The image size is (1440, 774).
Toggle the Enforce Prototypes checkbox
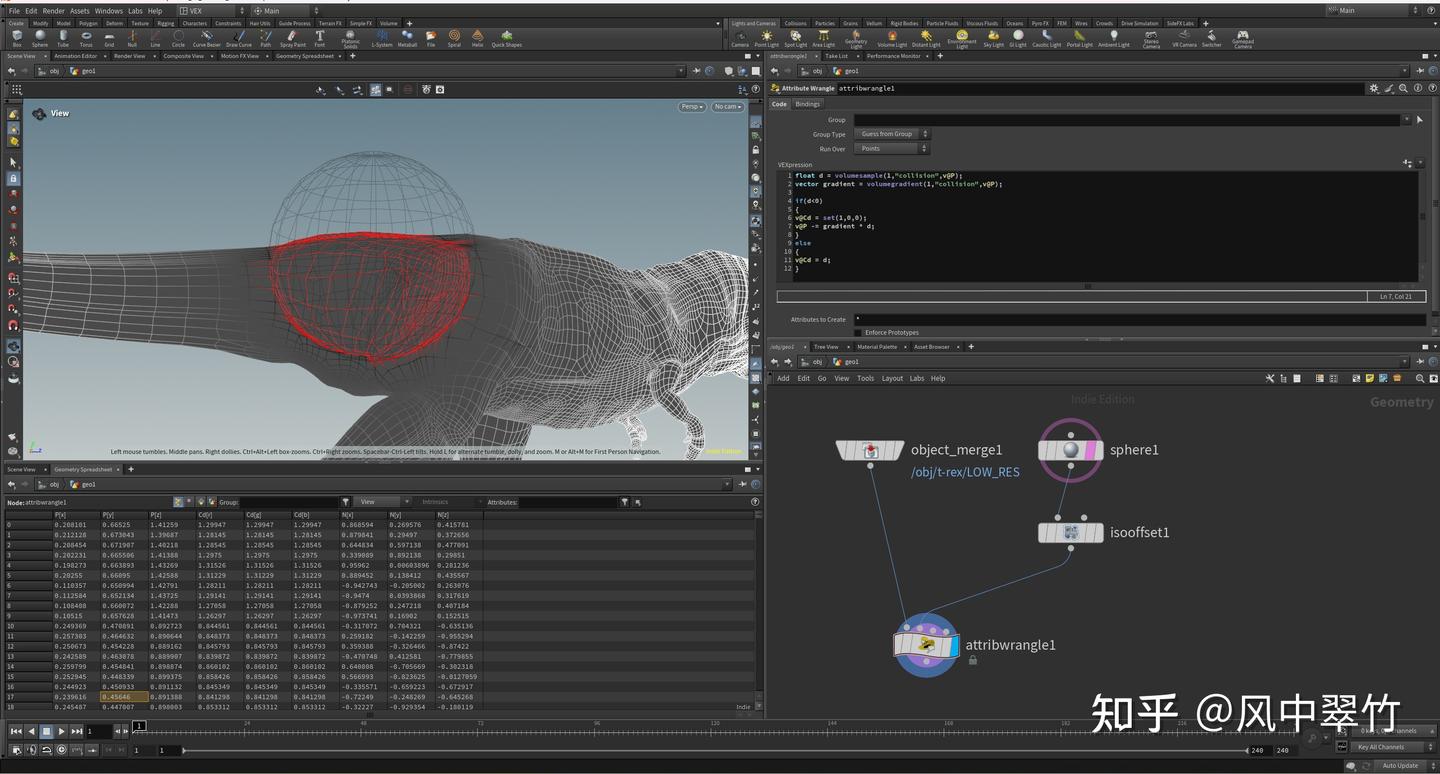(x=858, y=332)
